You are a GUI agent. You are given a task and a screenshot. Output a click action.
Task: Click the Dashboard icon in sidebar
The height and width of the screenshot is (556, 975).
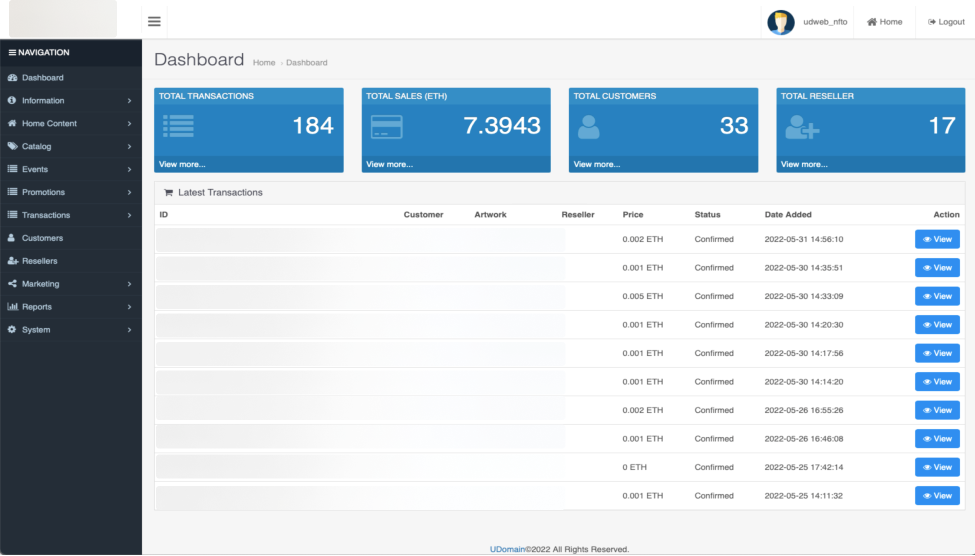pos(12,78)
